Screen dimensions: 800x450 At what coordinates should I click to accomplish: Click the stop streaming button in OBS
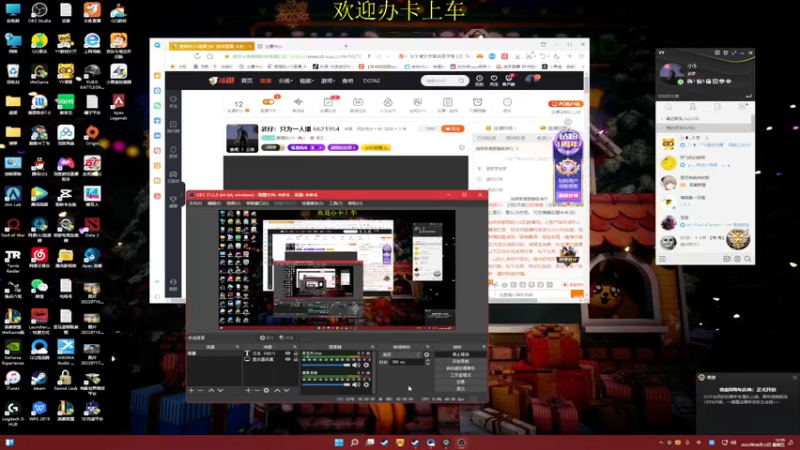(x=461, y=355)
